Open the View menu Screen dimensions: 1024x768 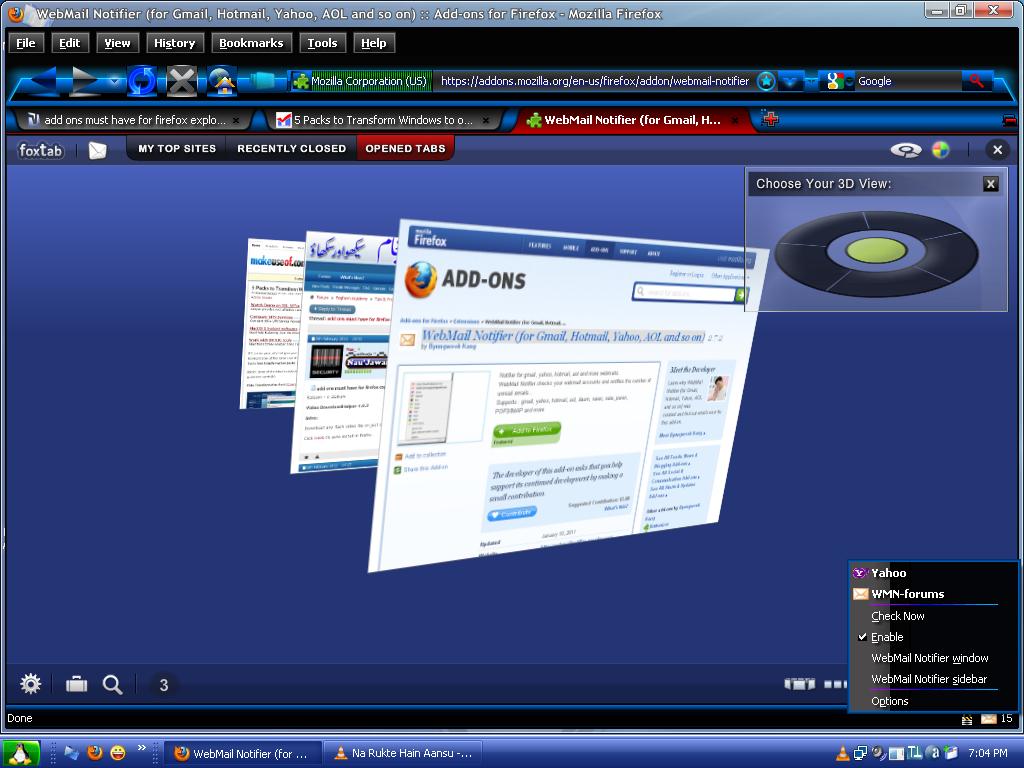click(117, 43)
